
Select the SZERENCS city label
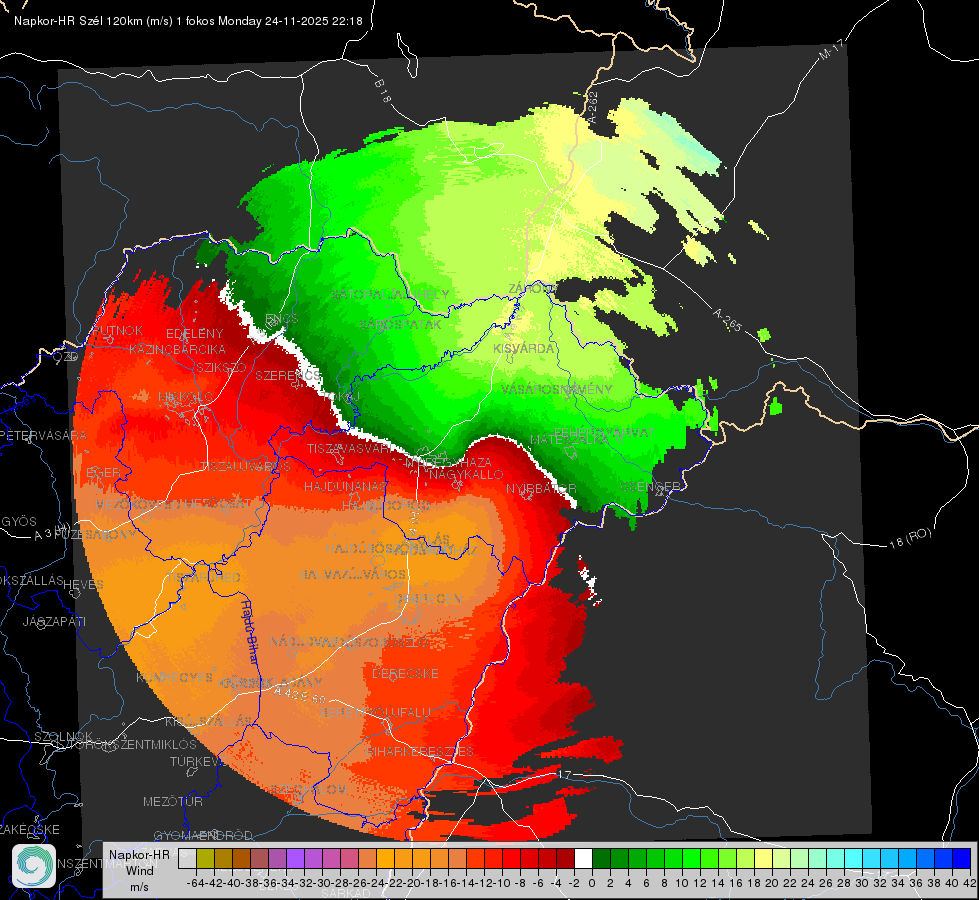[288, 376]
